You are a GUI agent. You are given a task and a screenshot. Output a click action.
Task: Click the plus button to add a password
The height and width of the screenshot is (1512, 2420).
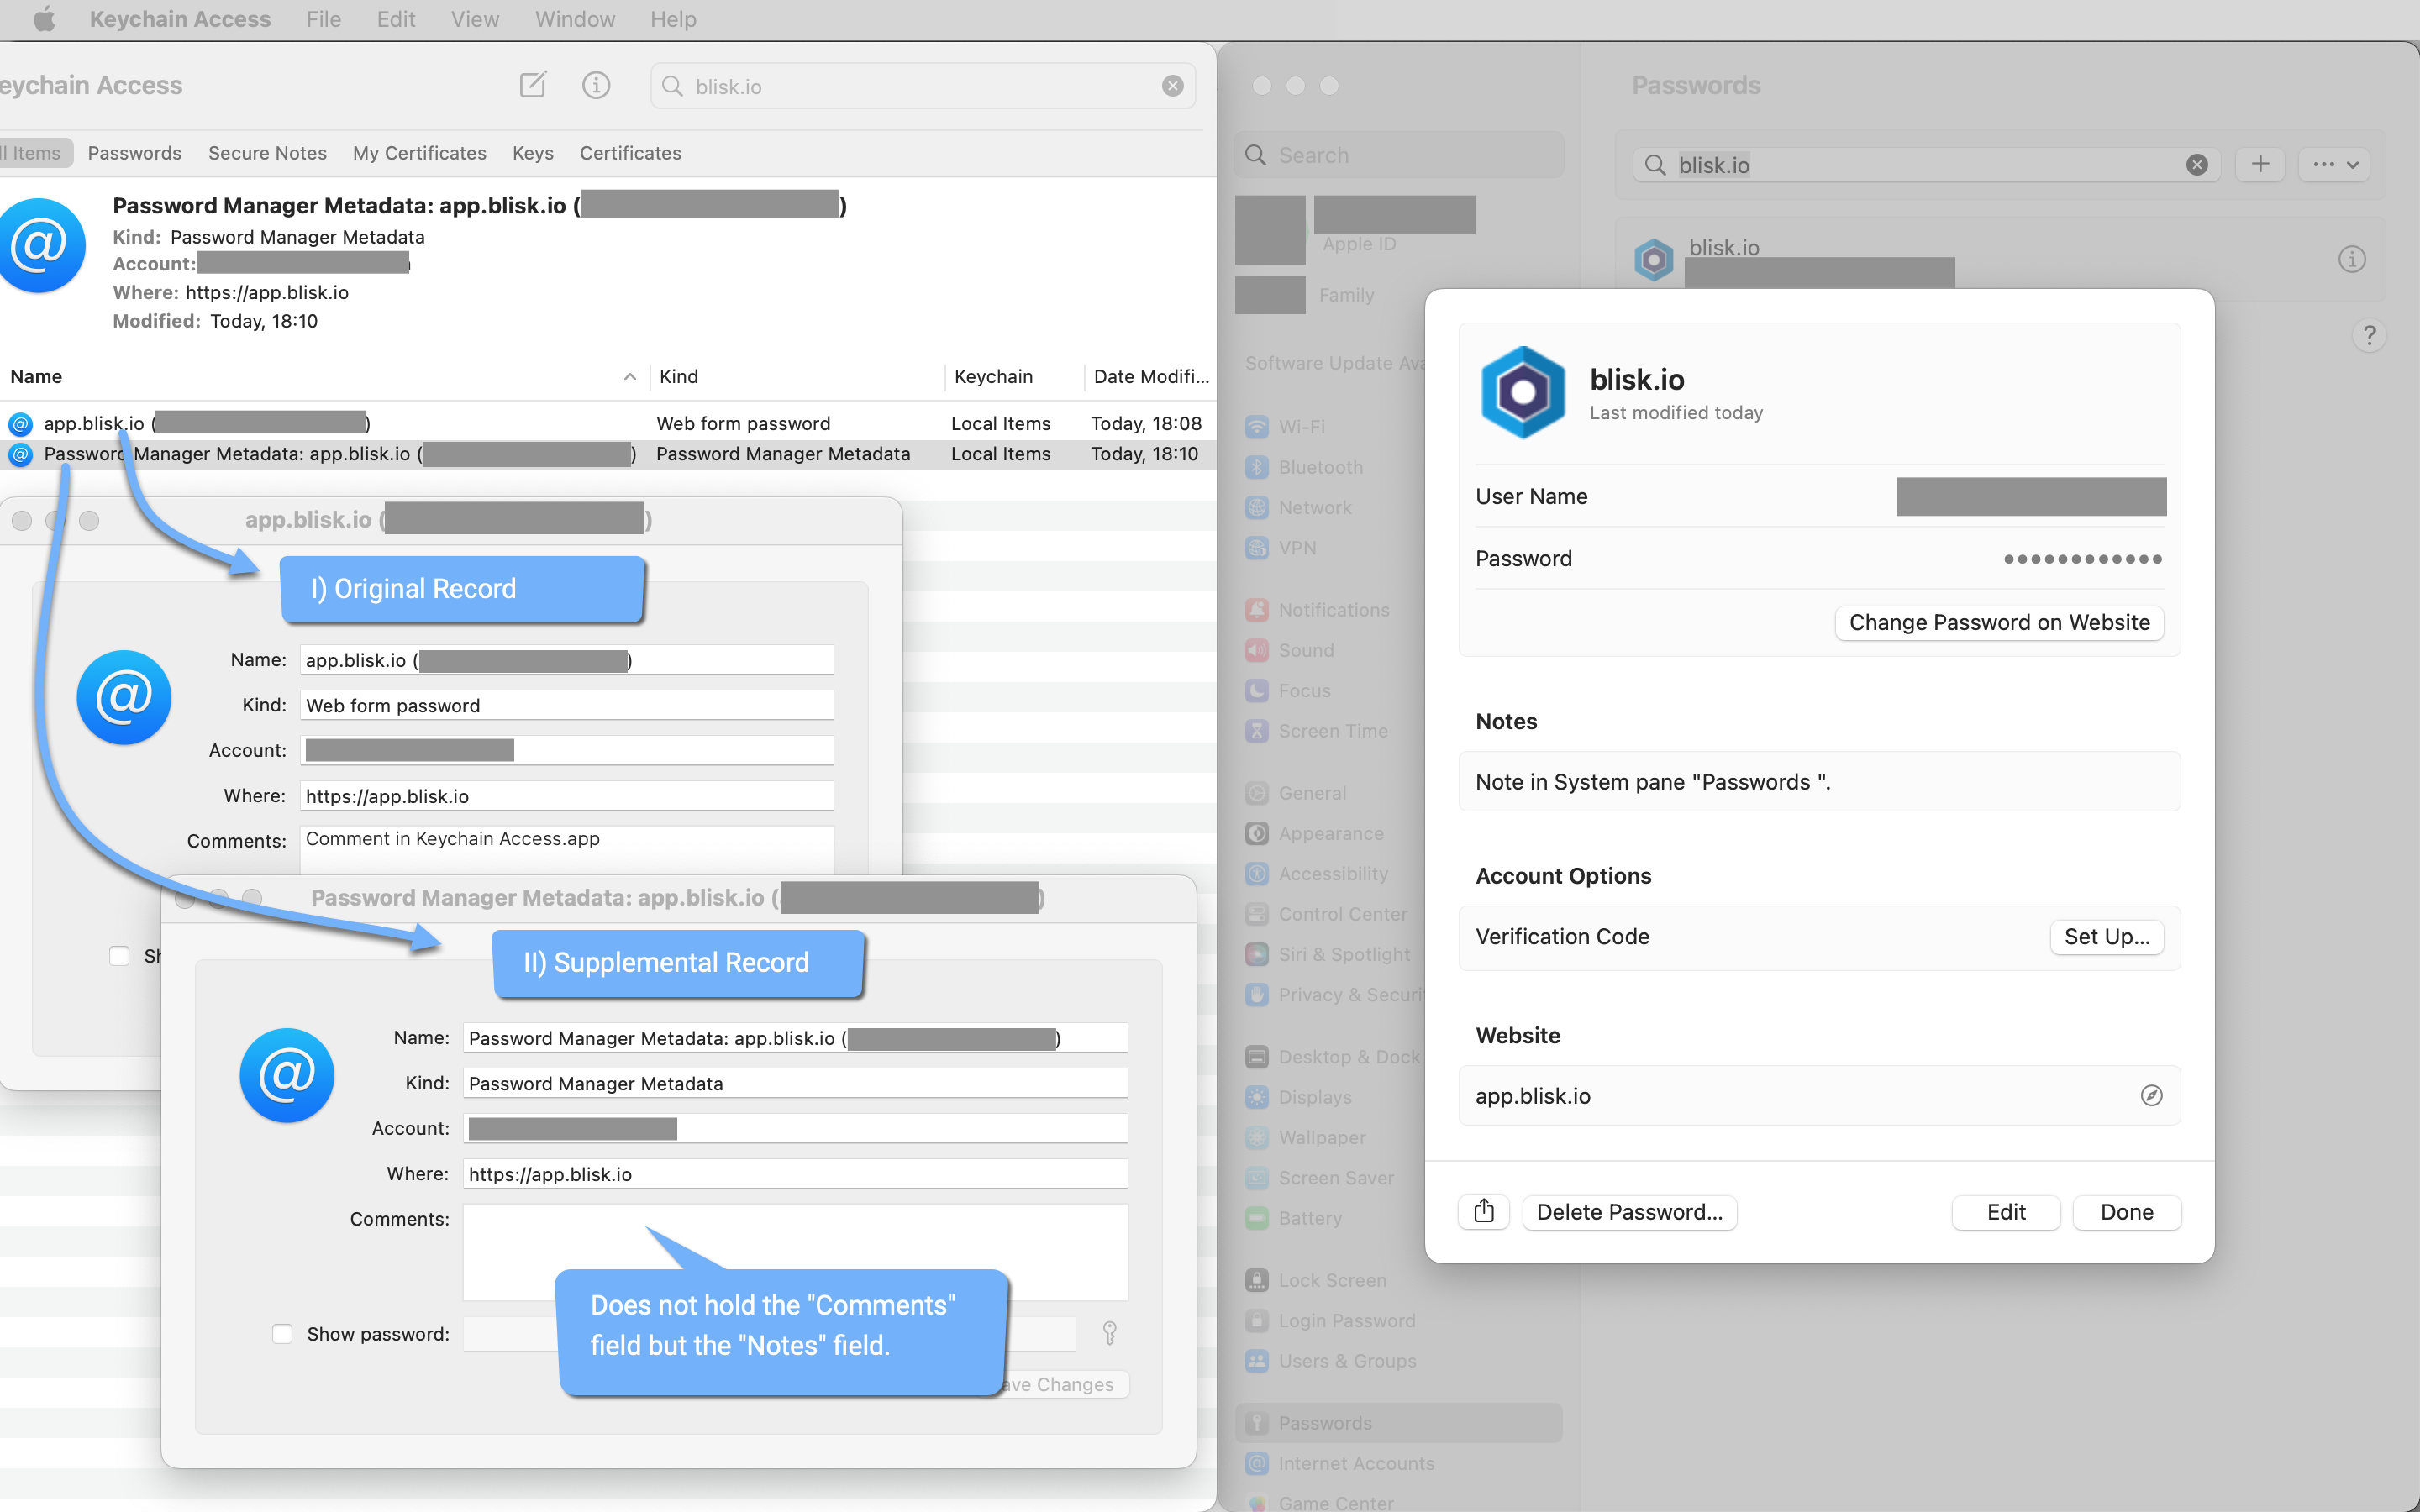[x=2260, y=165]
